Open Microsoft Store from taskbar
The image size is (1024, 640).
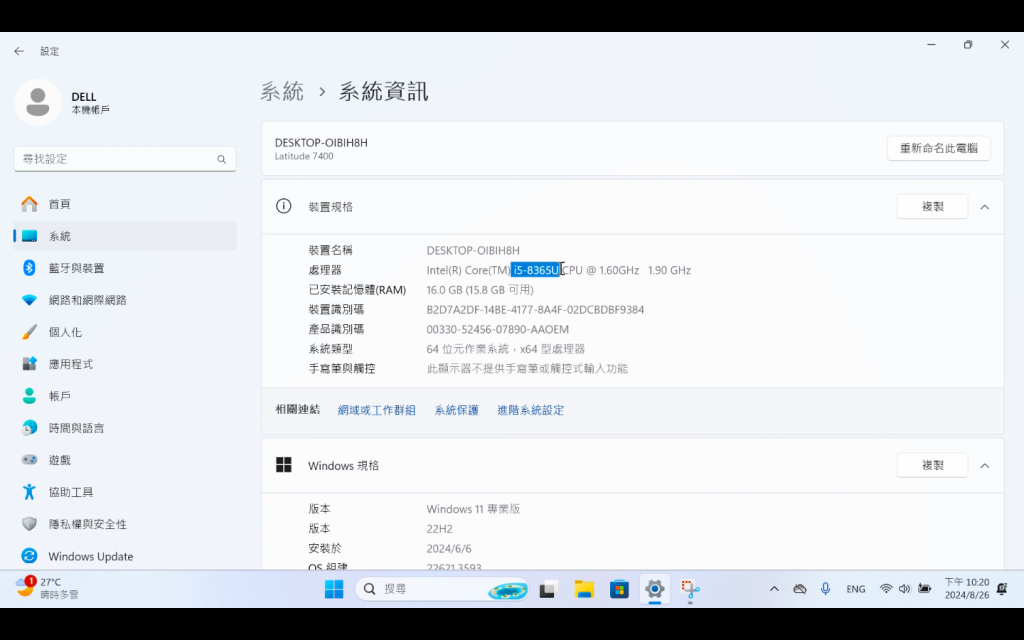619,589
